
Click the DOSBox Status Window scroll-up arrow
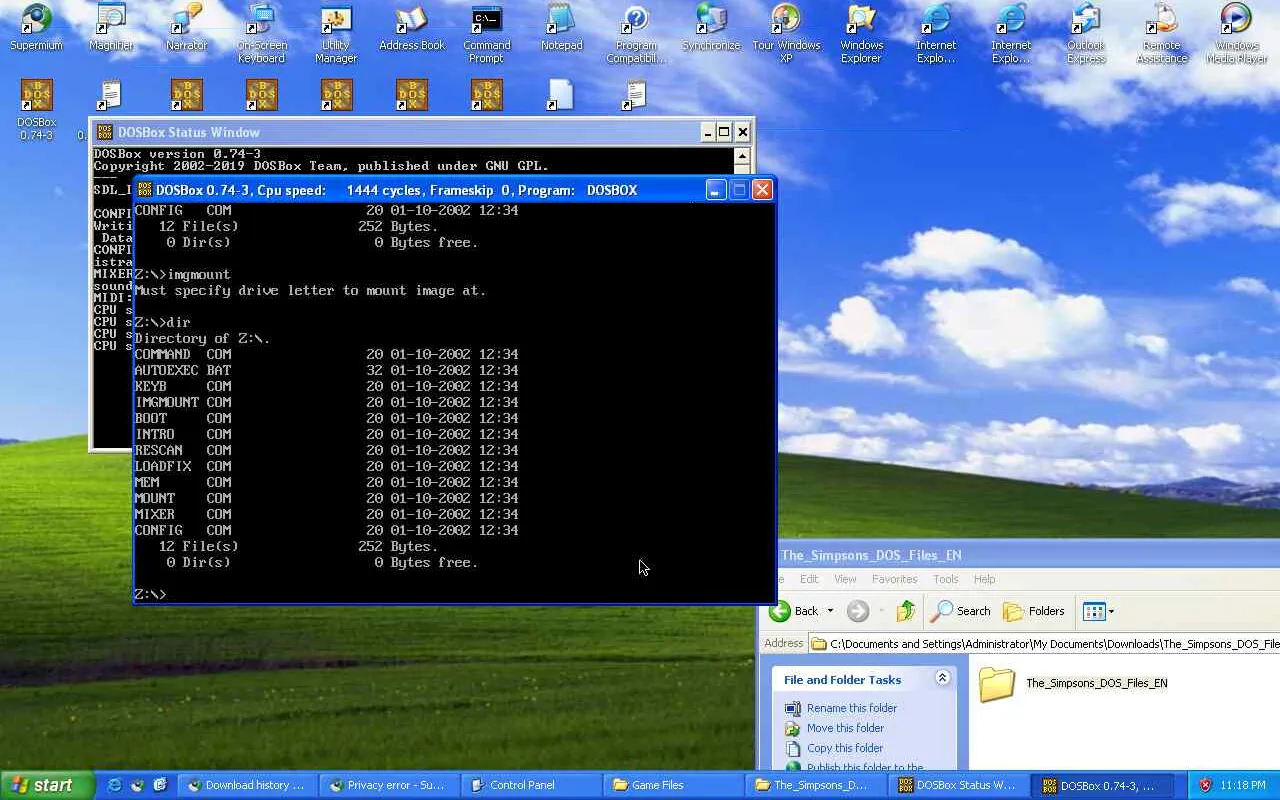point(742,156)
